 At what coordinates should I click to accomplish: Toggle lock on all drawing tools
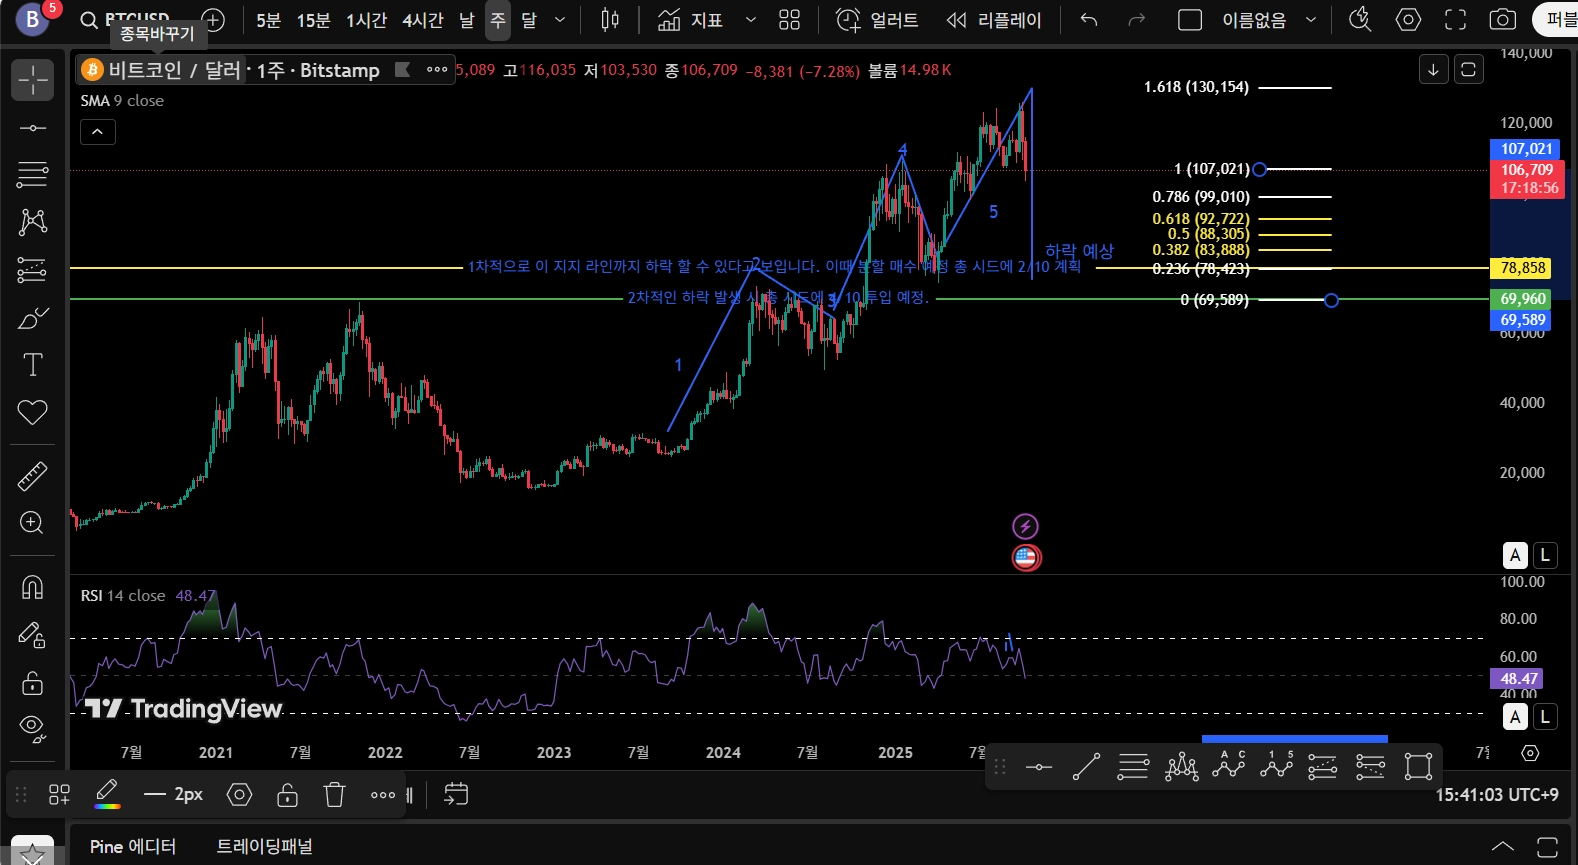point(32,683)
